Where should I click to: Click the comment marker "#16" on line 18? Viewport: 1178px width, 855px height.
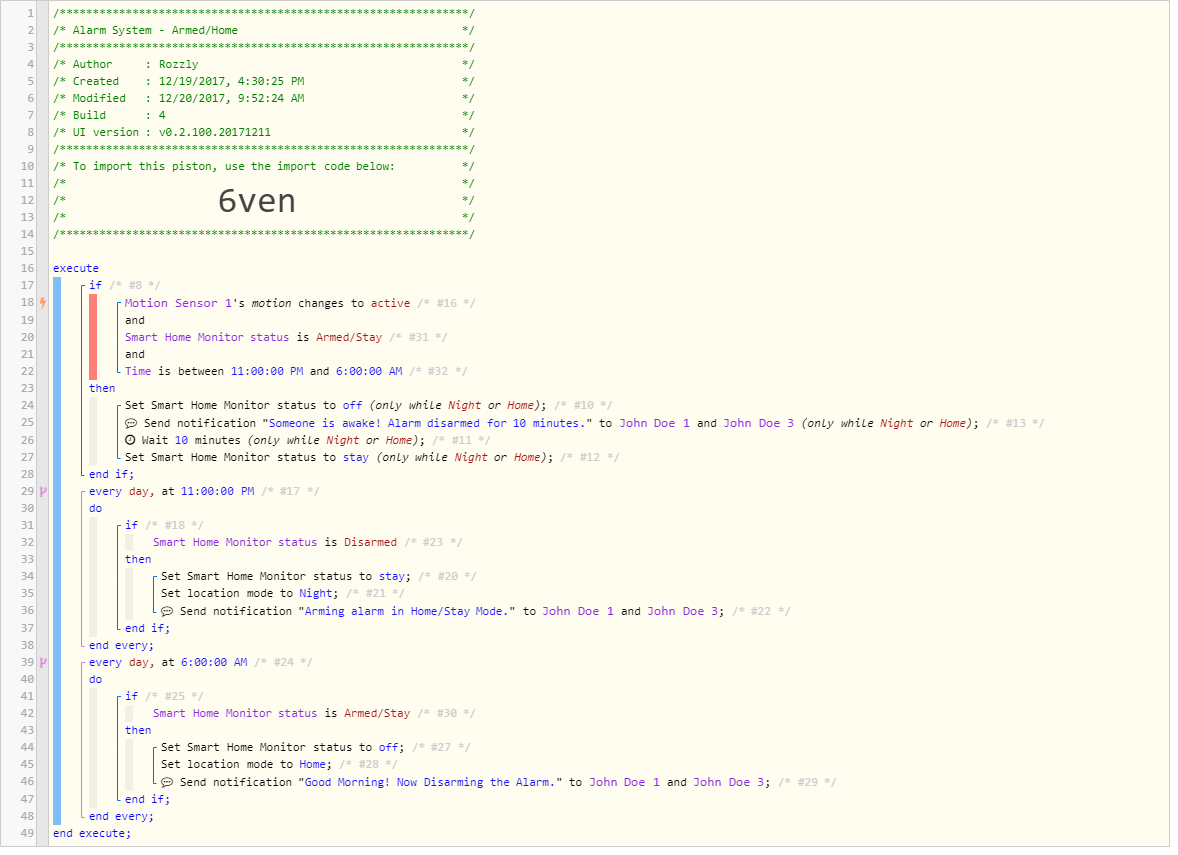(446, 304)
